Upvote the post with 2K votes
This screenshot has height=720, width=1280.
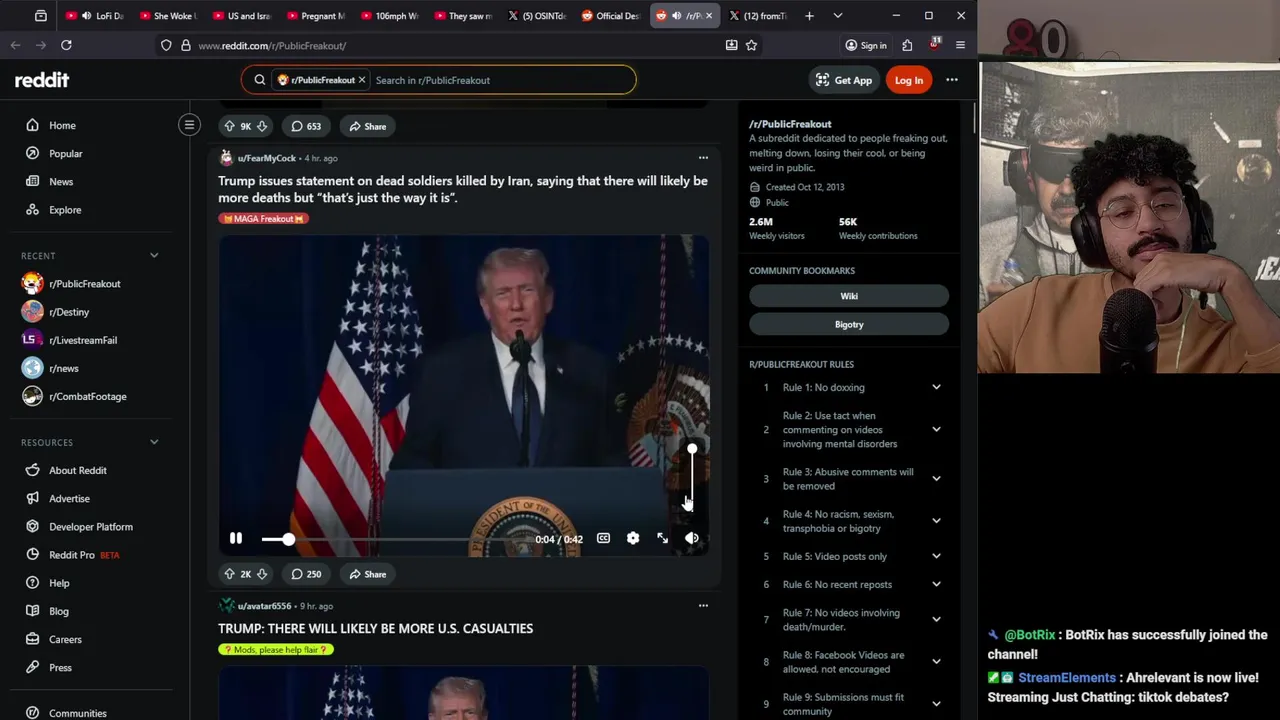(229, 574)
